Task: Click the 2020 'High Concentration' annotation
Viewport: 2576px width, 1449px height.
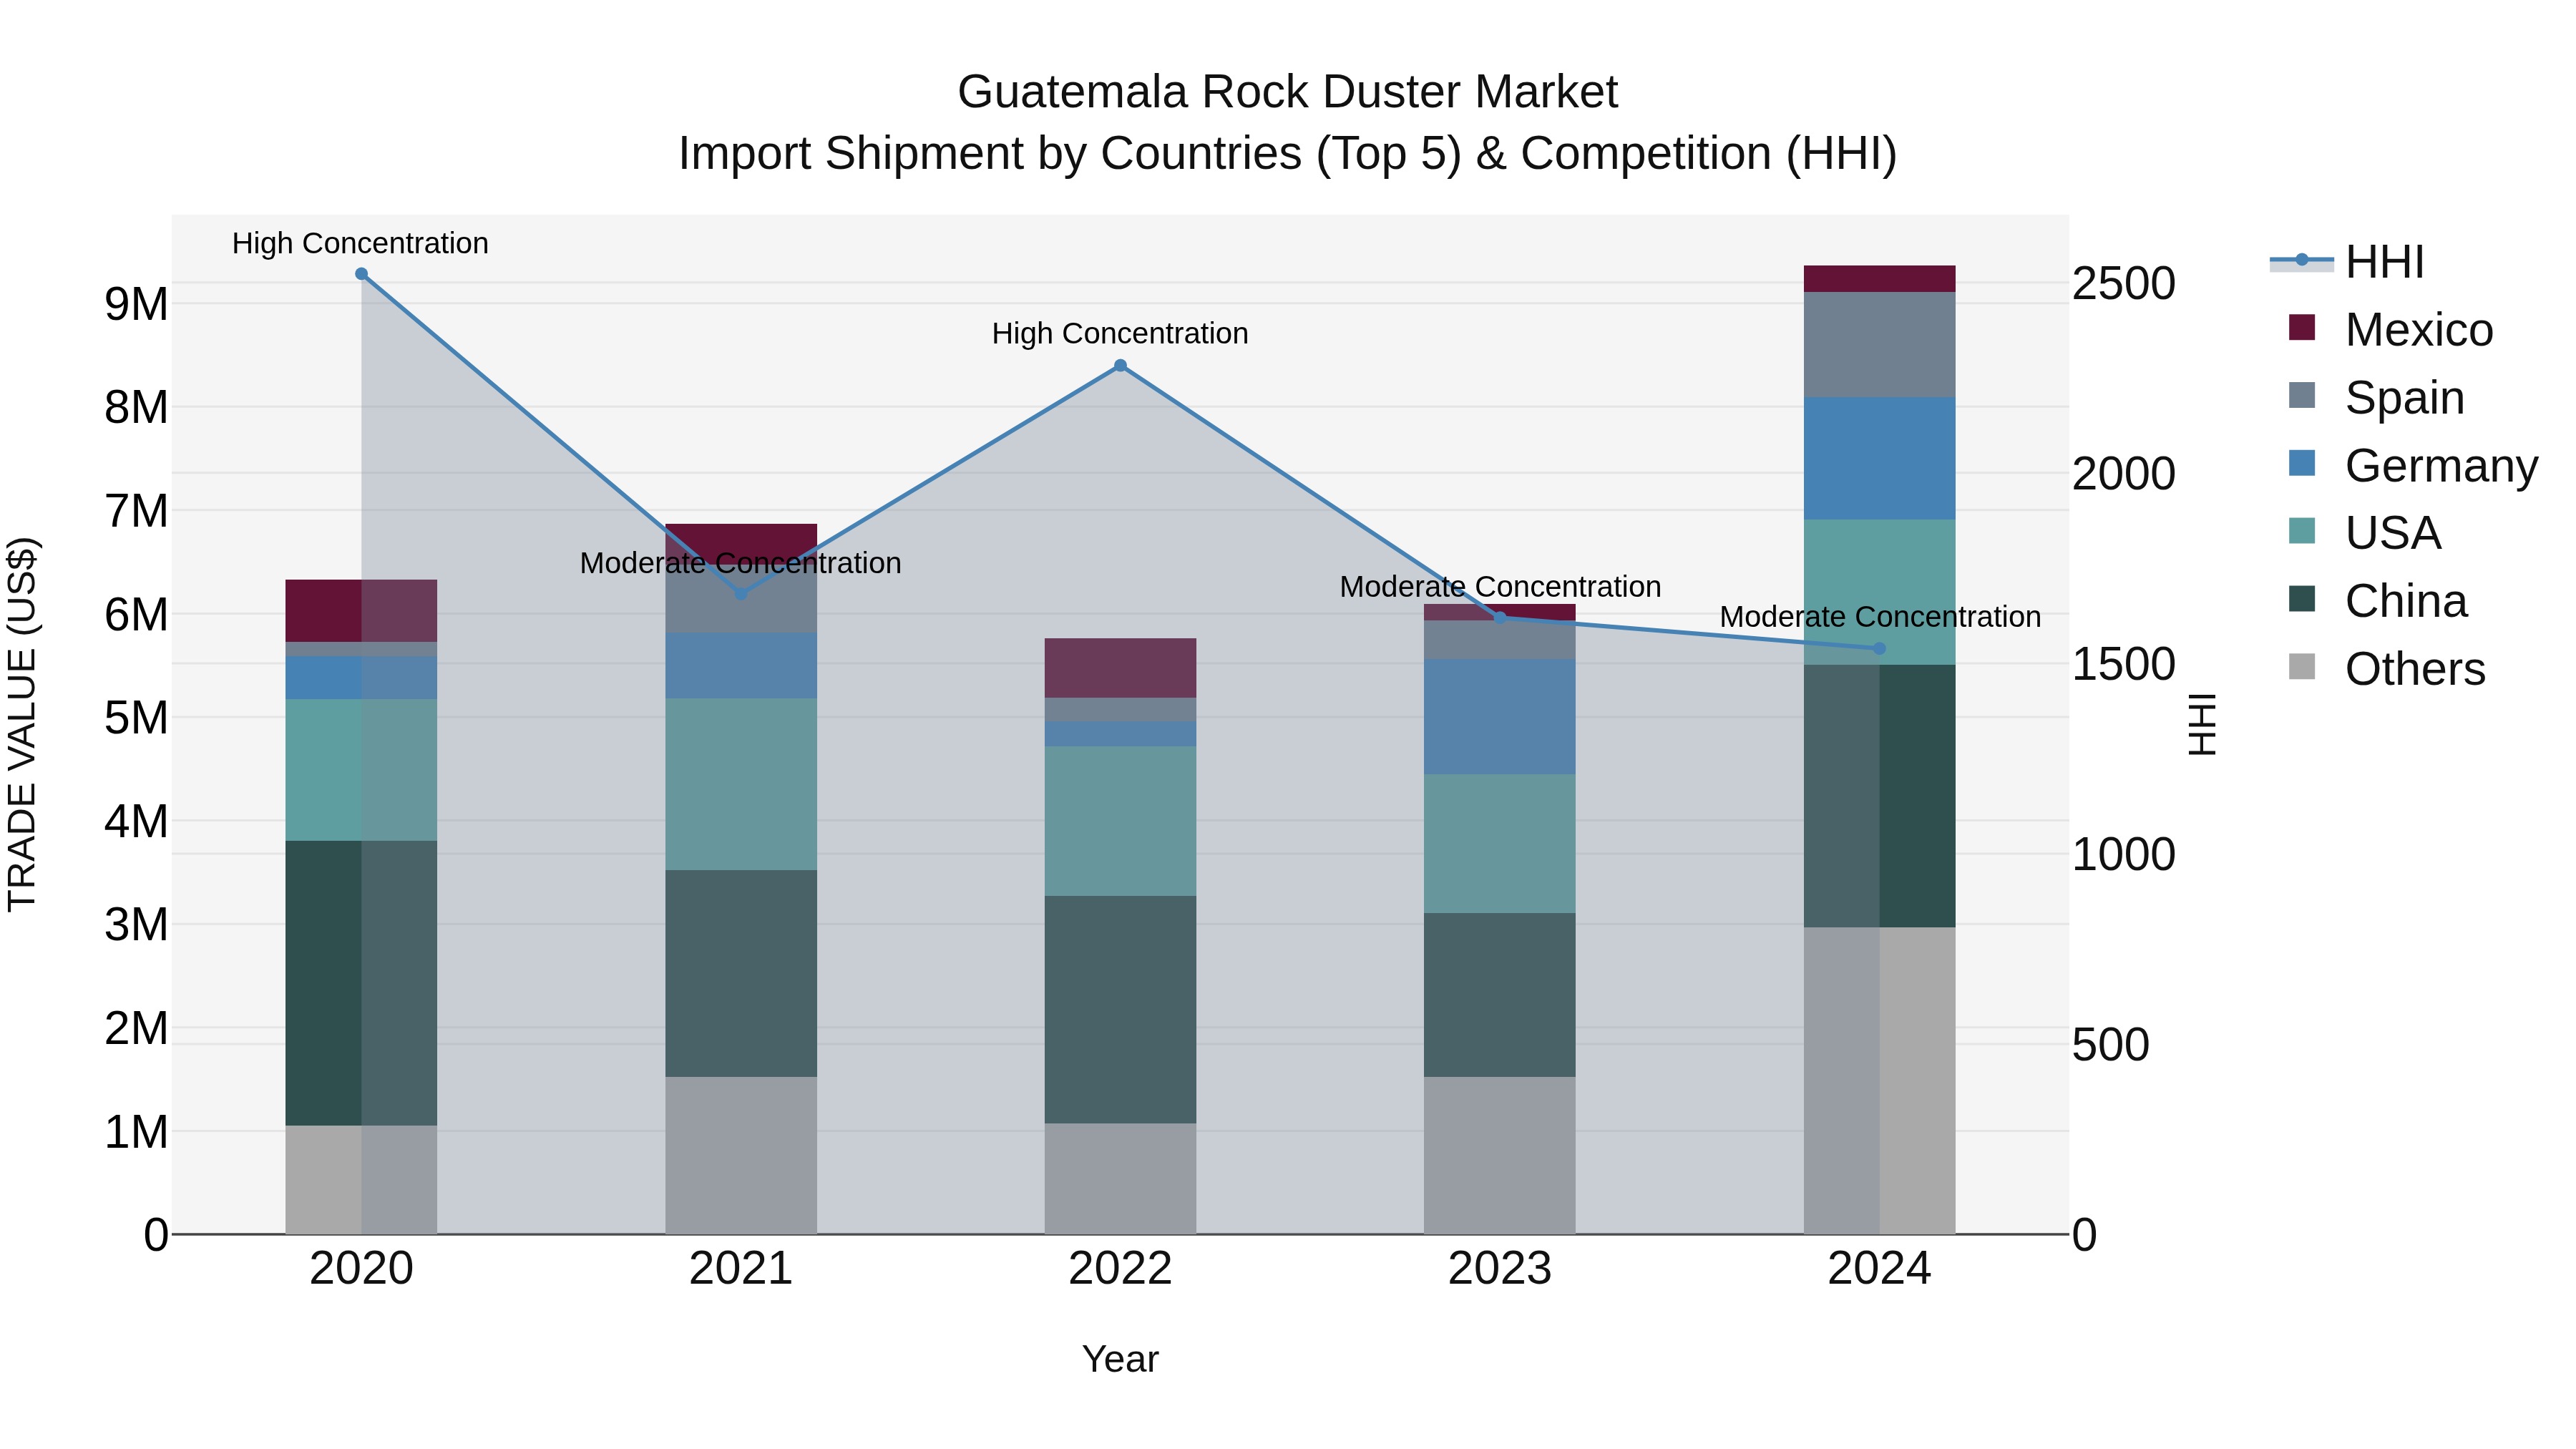Action: click(x=360, y=244)
